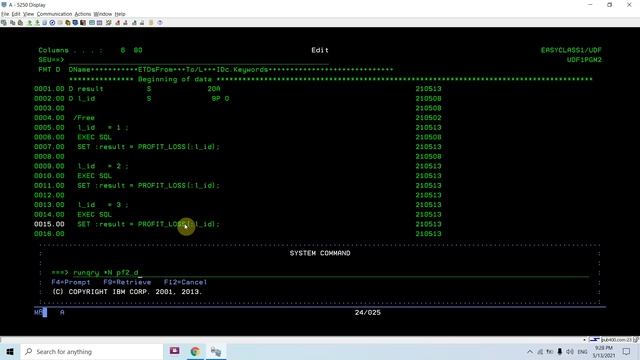Click the 'D l_id' declaration on line 0002.00

82,98
